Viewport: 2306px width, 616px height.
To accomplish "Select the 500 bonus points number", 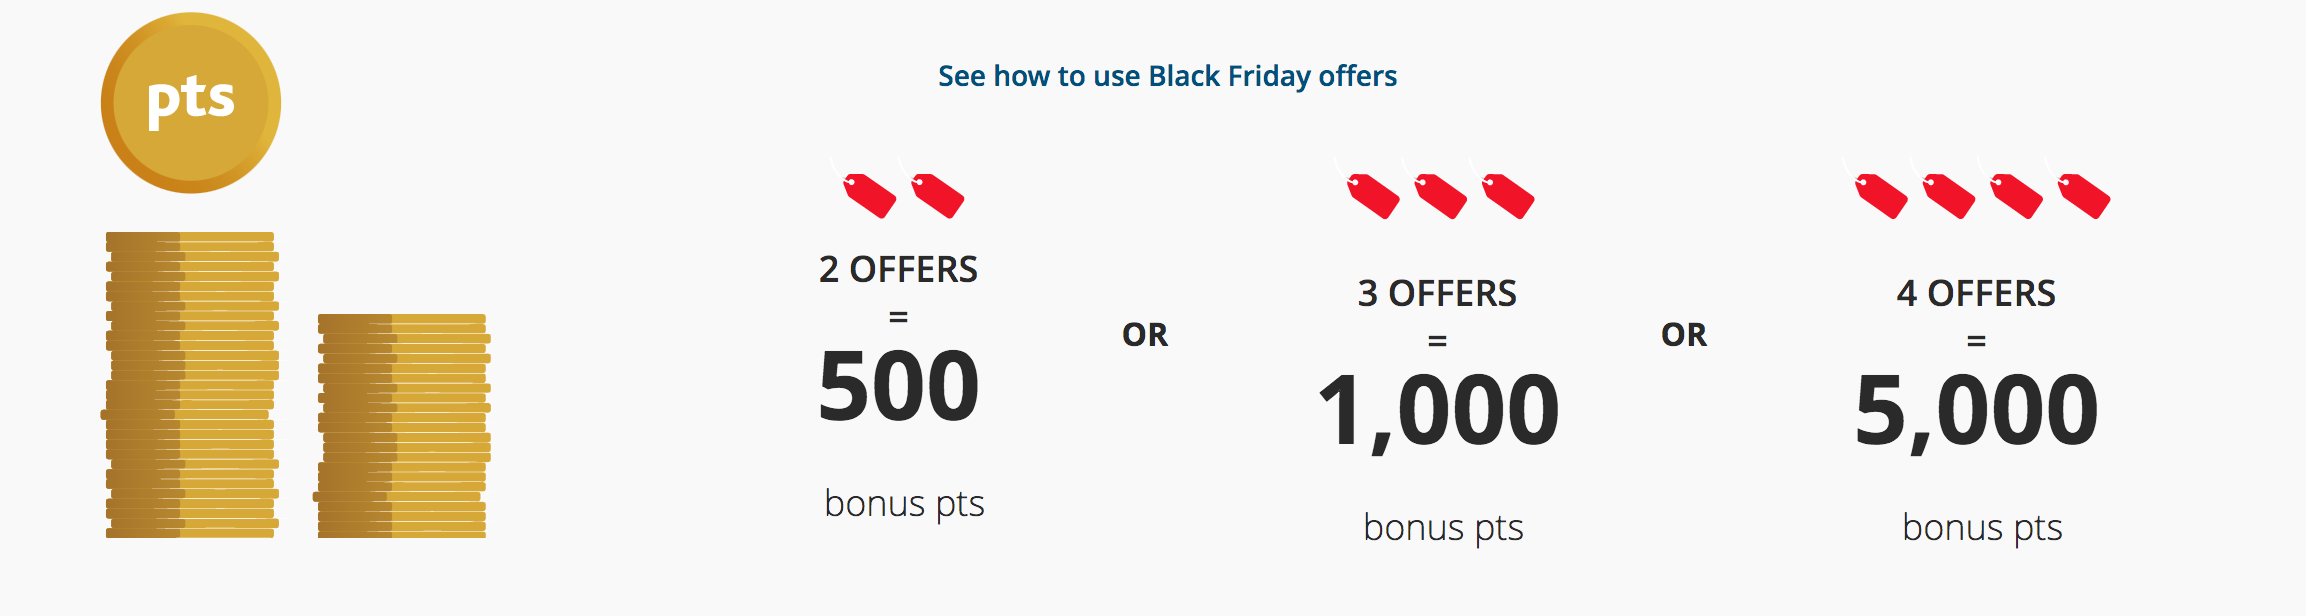I will click(x=898, y=386).
